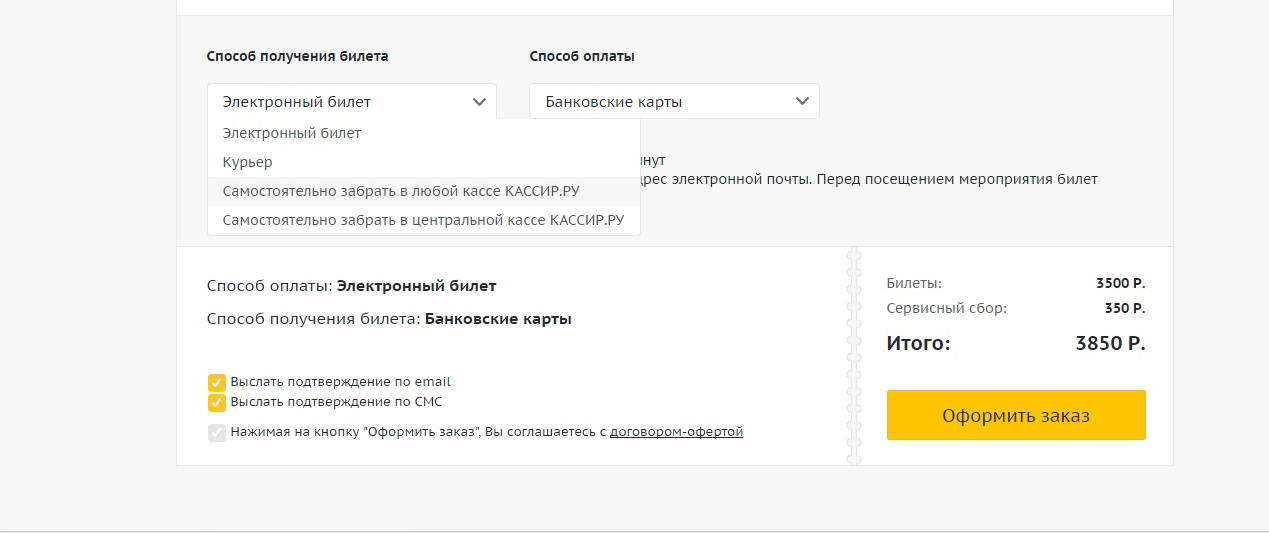1269x533 pixels.
Task: Toggle the Выслать подтверждение по email checkbox
Action: 216,382
